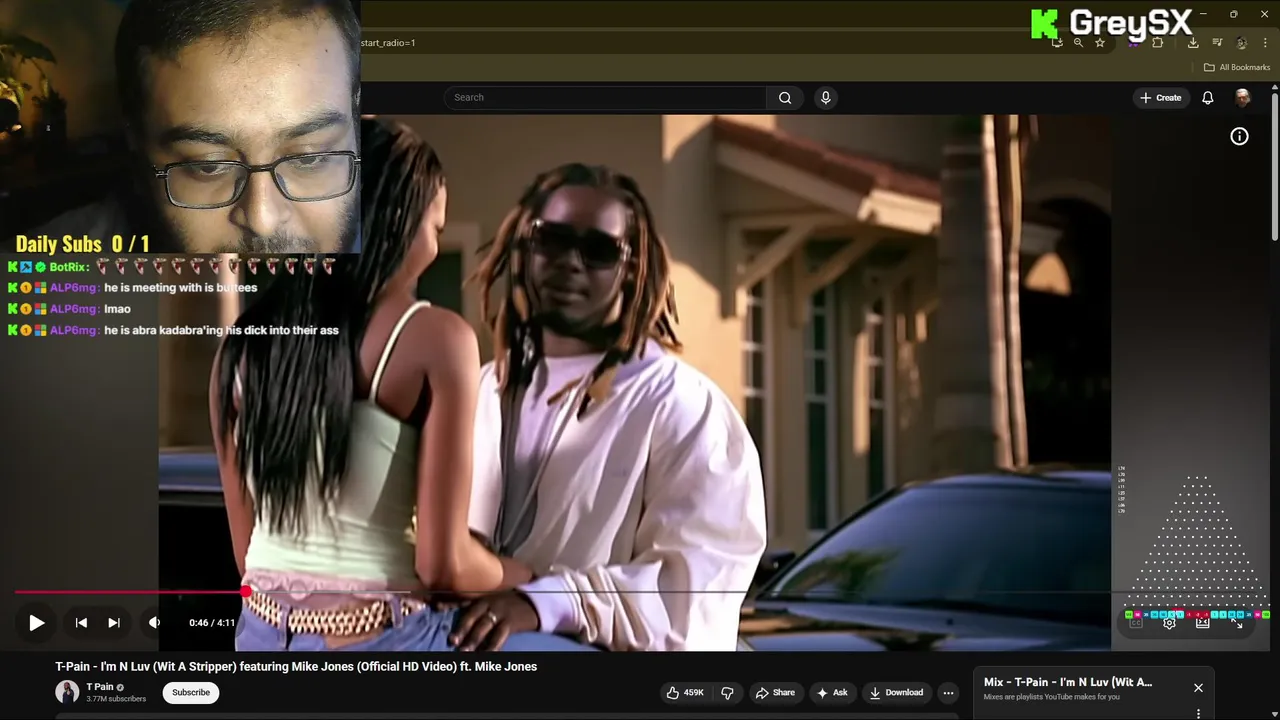Open the browser extensions puzzle icon
This screenshot has height=720, width=1280.
coord(1158,43)
